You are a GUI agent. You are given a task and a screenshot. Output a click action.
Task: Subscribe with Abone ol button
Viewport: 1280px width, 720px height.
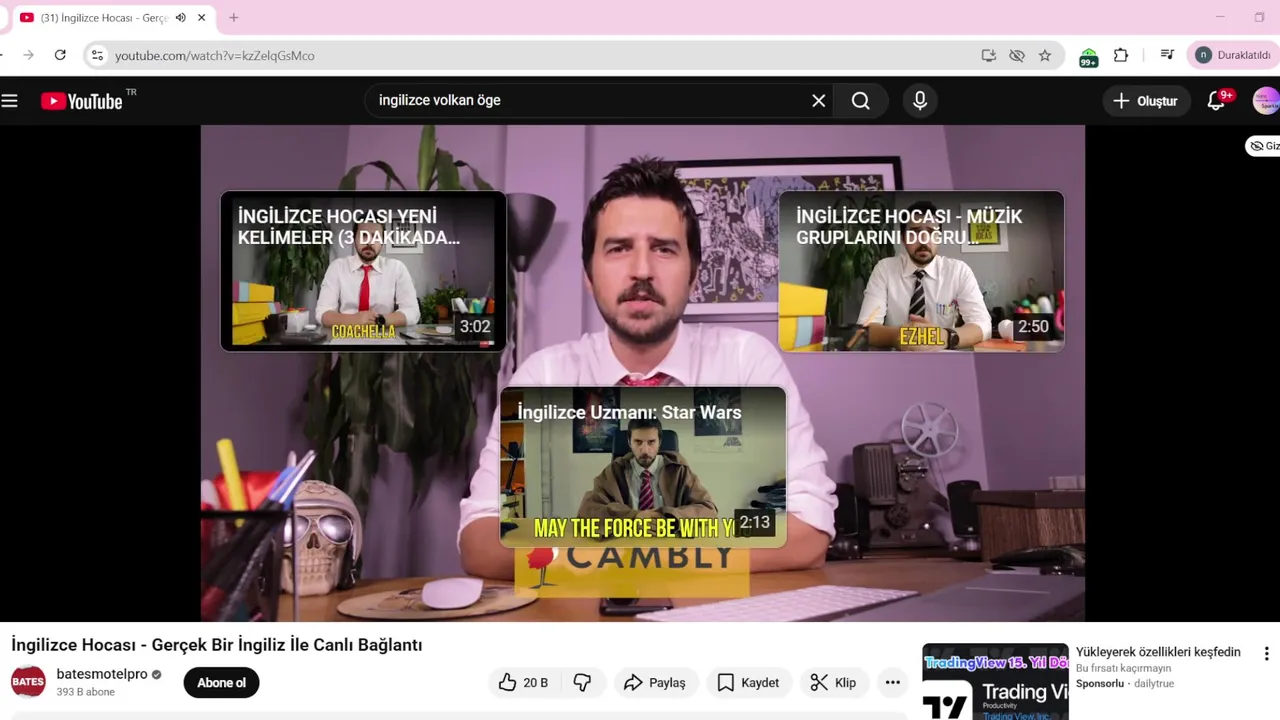[221, 682]
